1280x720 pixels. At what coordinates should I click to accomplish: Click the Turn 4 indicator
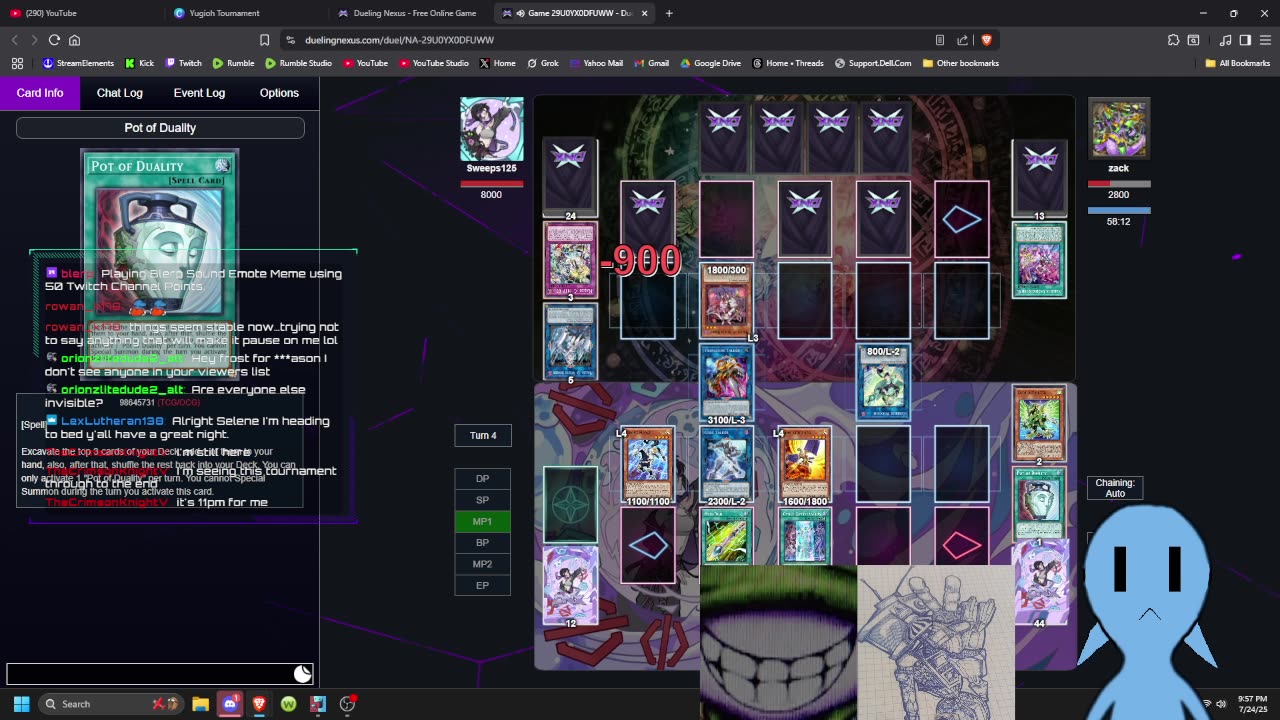(x=483, y=435)
